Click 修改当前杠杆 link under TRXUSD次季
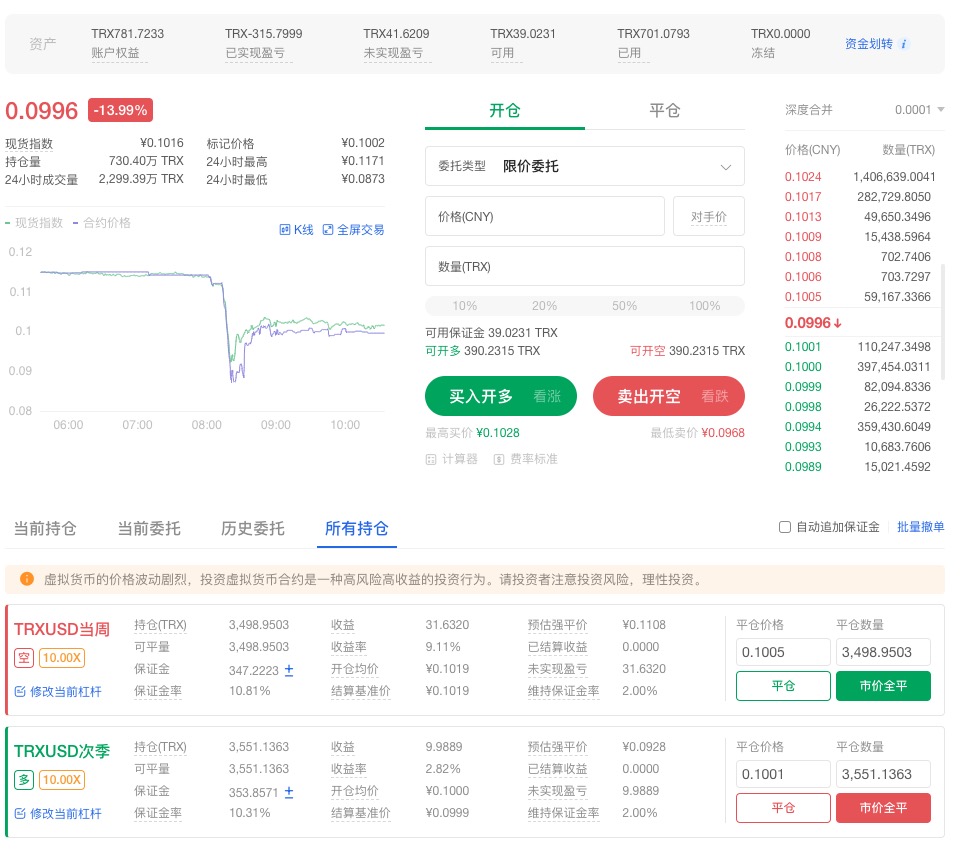The width and height of the screenshot is (975, 855). (x=65, y=813)
